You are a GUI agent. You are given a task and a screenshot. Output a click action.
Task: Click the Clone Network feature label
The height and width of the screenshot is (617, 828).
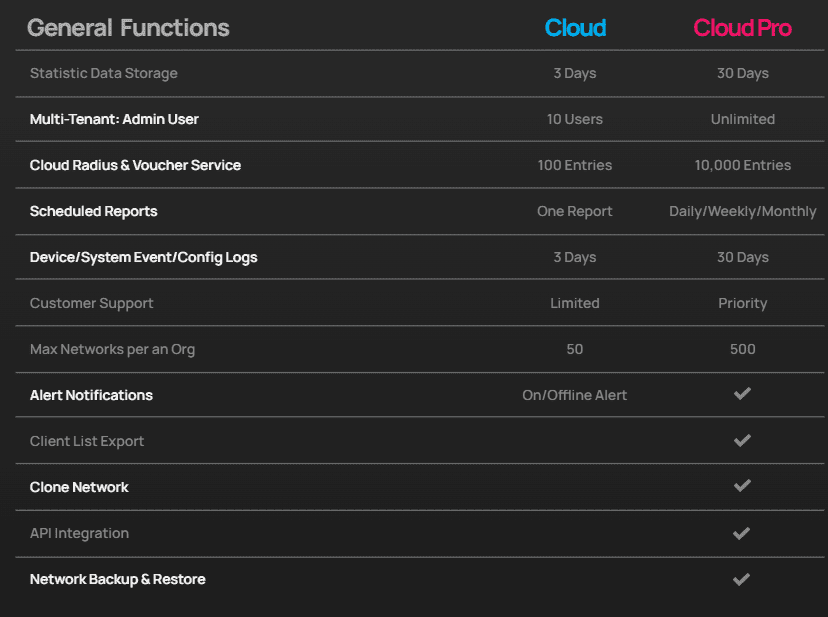coord(79,487)
